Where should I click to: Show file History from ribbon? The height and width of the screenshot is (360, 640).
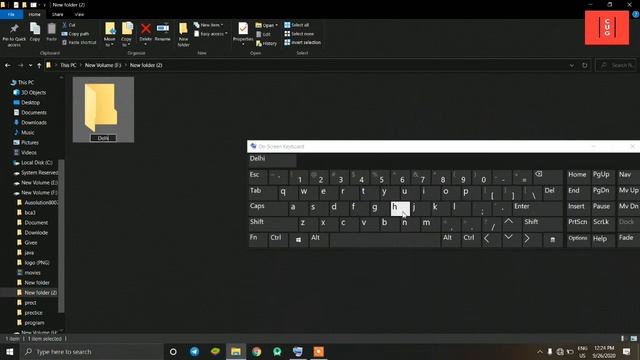pos(267,43)
